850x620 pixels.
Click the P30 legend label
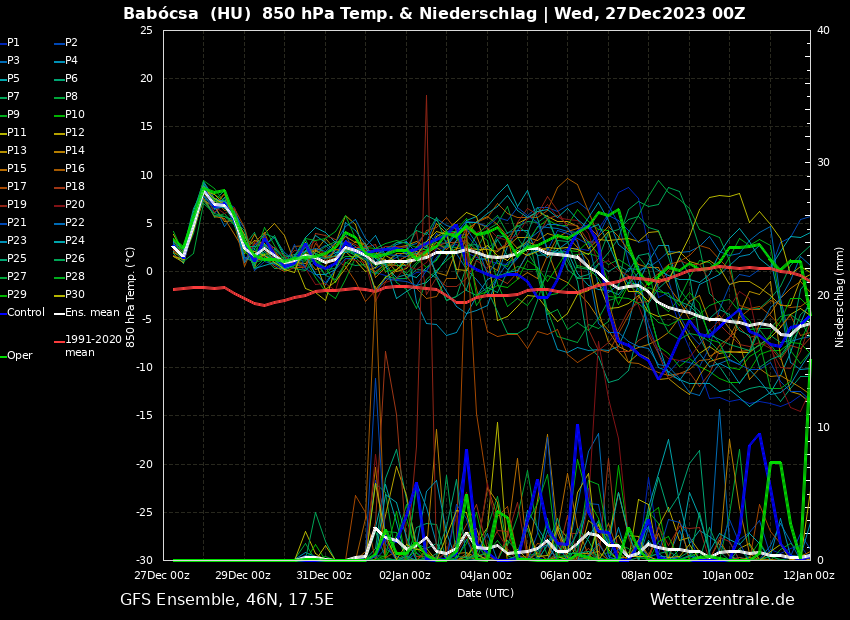pos(75,295)
